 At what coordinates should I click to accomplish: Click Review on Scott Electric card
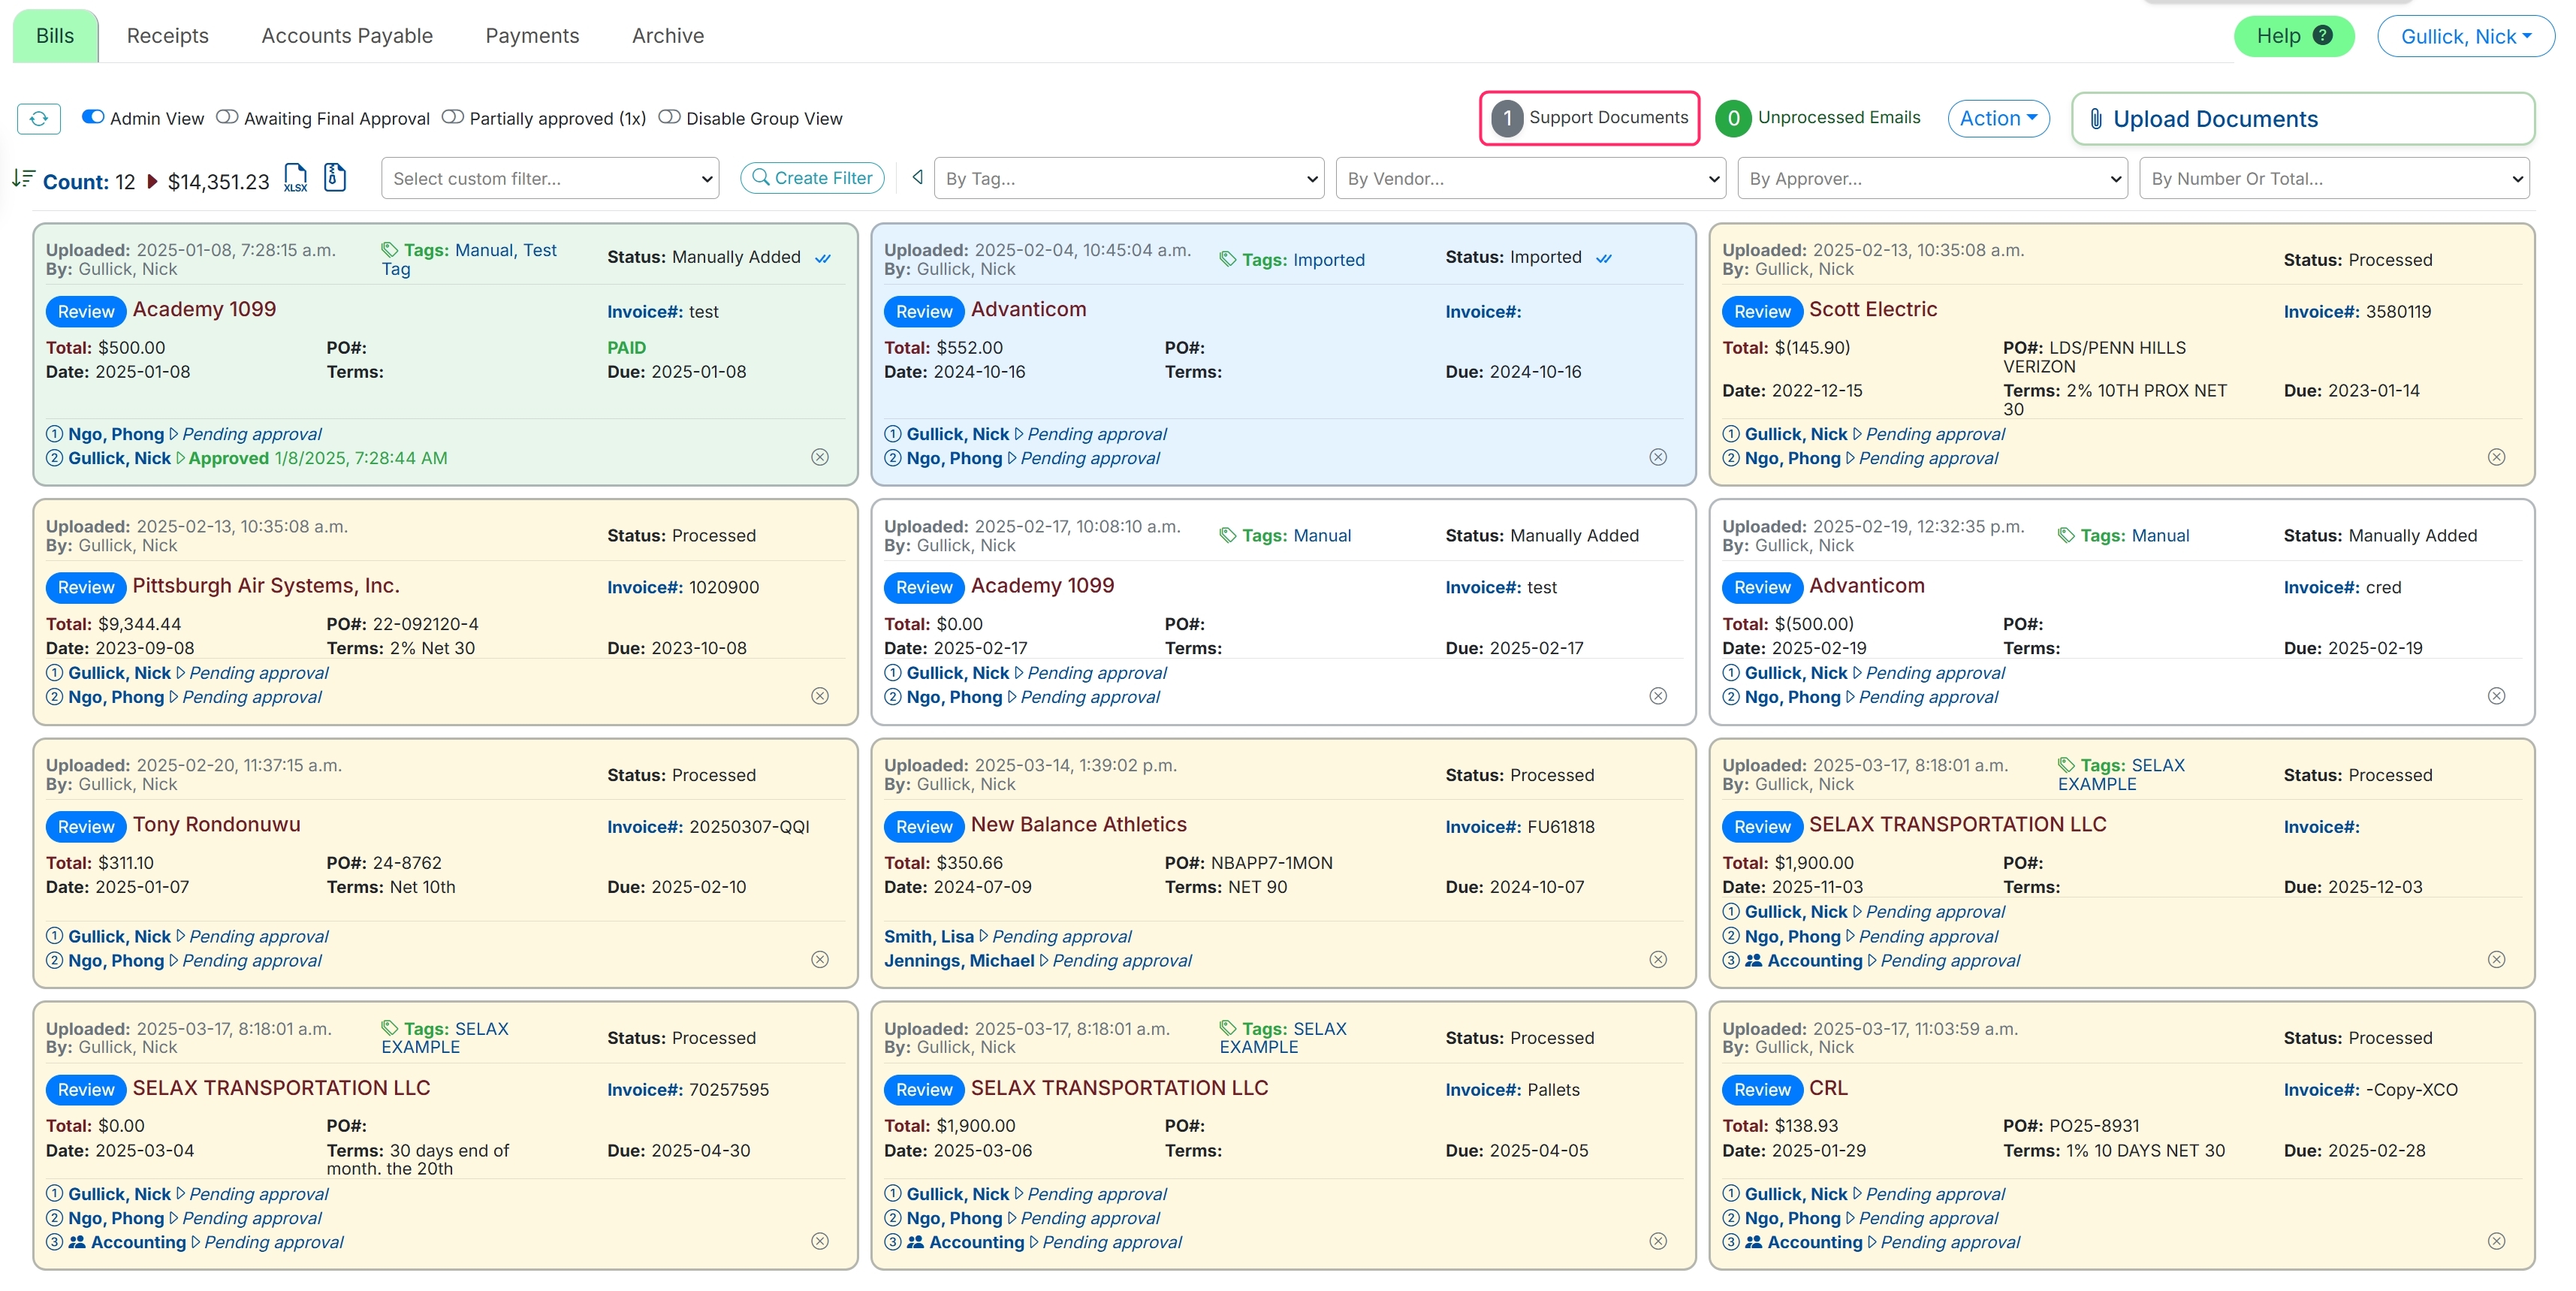[x=1762, y=311]
